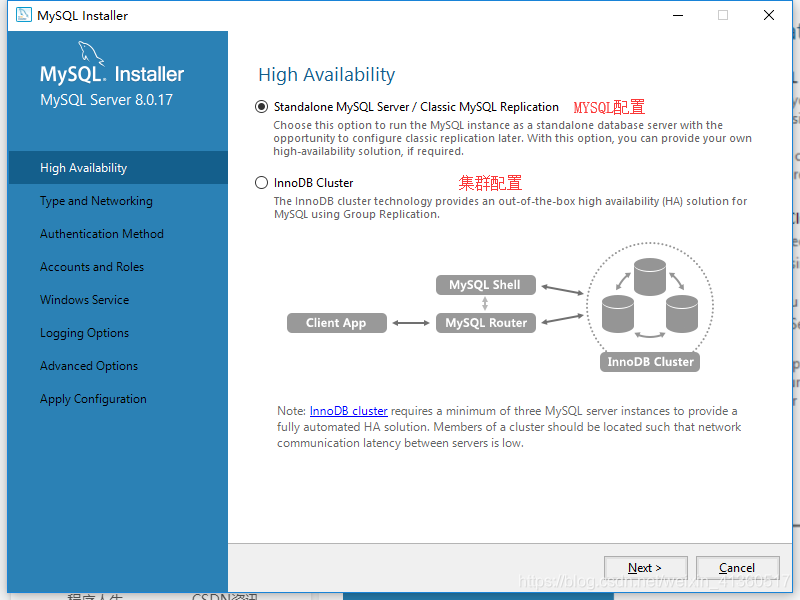Go to High Availability step in sidebar
The image size is (800, 600).
click(x=118, y=167)
